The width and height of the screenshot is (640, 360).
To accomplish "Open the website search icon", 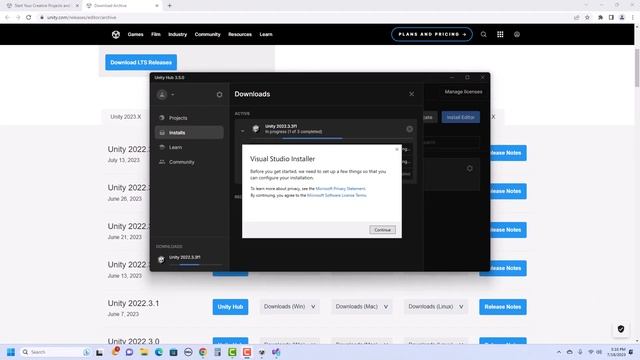I will pos(484,35).
